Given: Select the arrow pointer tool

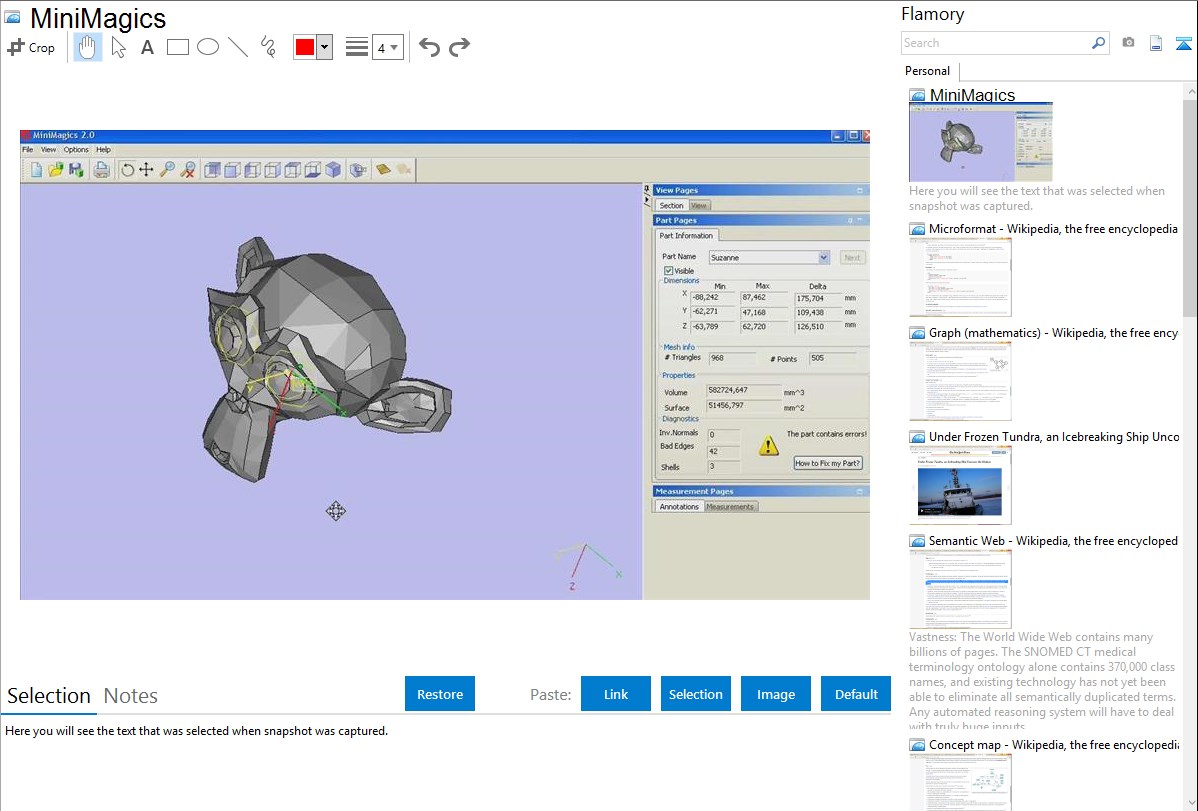Looking at the screenshot, I should 119,47.
